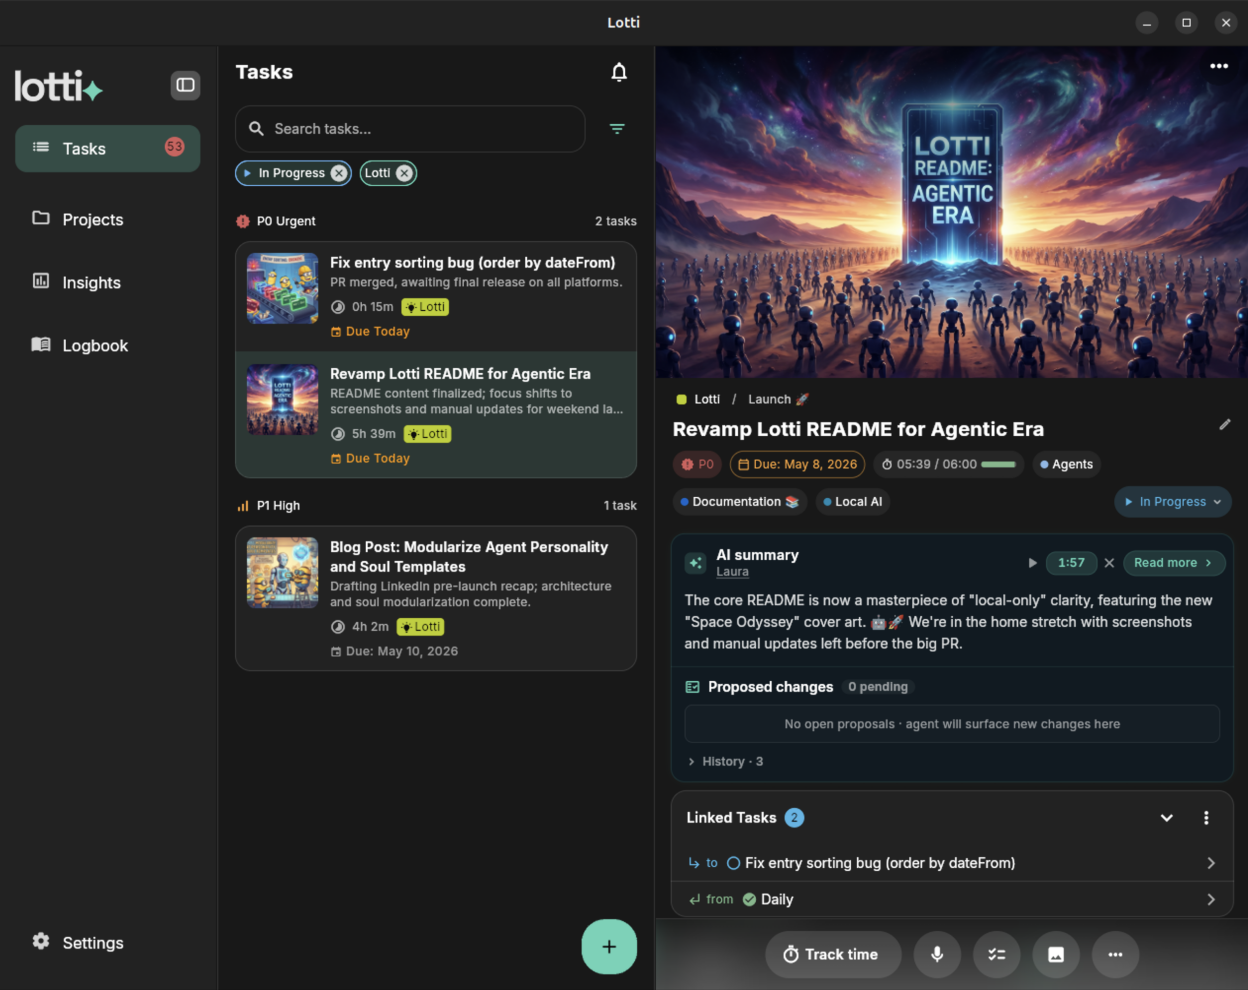Click the AI summary sparkle icon

[695, 563]
